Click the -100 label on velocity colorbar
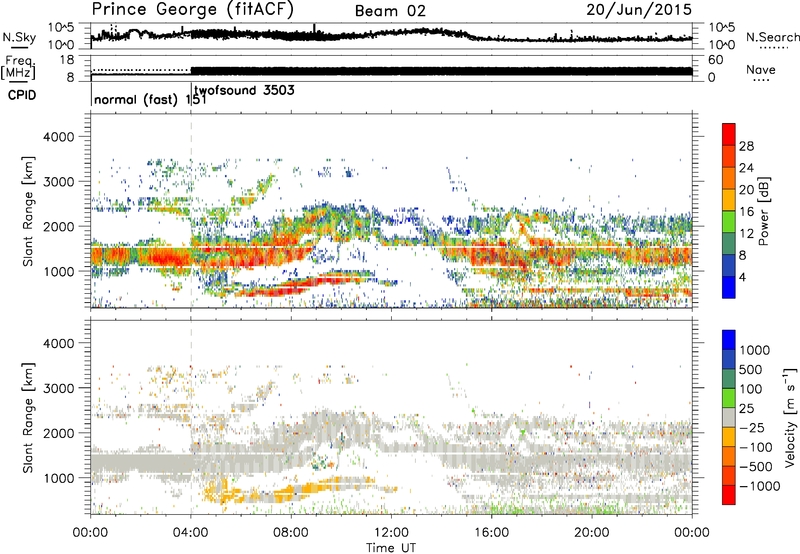Image resolution: width=800 pixels, height=554 pixels. pos(756,447)
